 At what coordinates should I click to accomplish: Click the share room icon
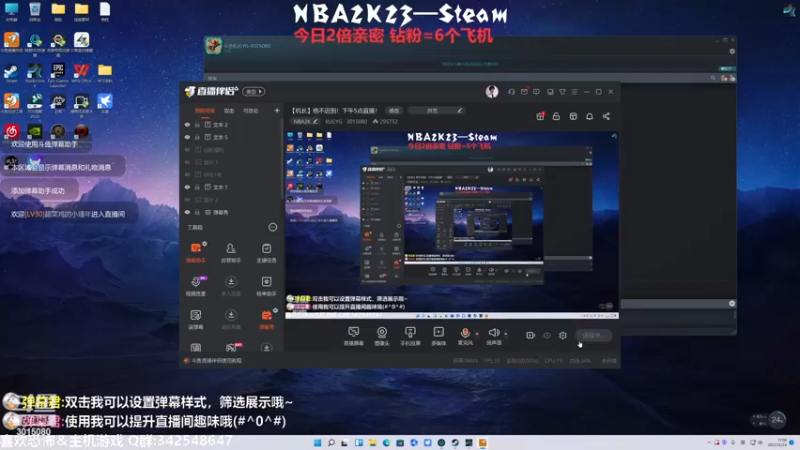click(x=606, y=116)
